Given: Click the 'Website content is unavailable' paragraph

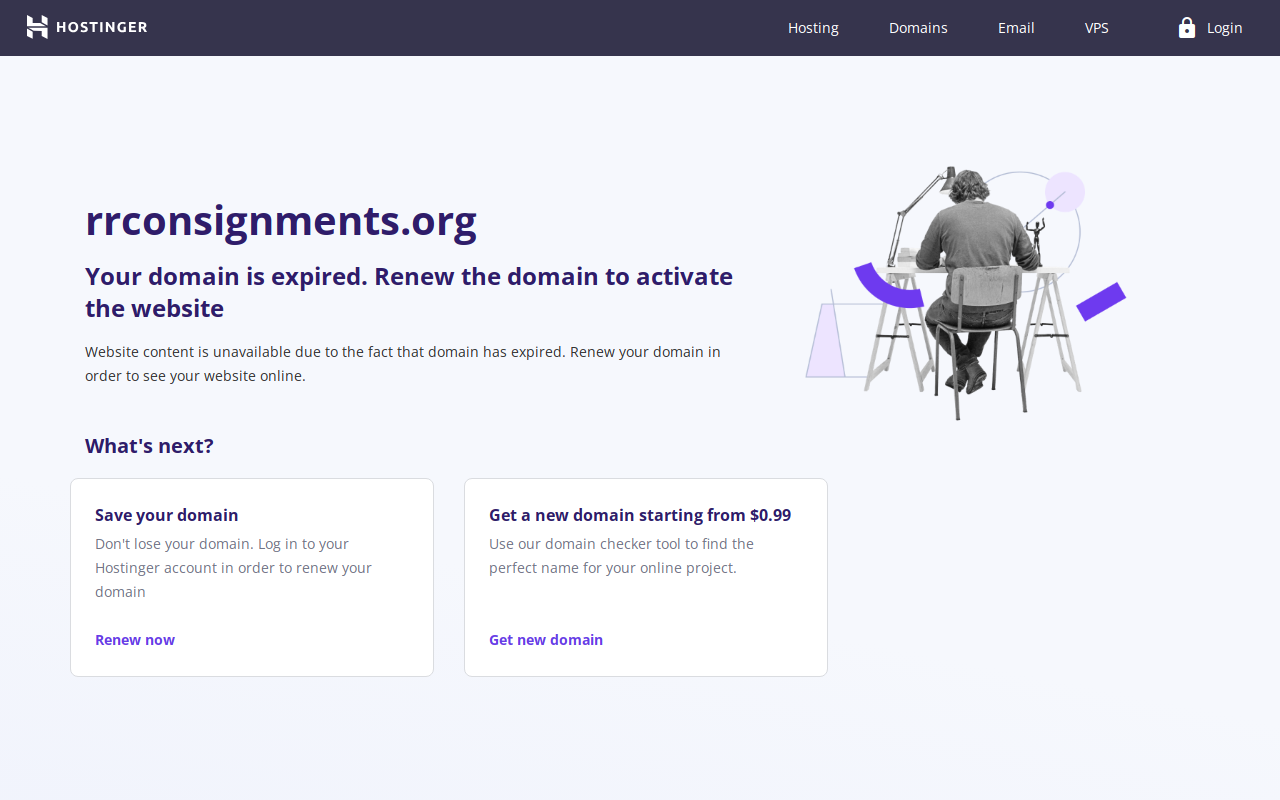Looking at the screenshot, I should point(403,364).
